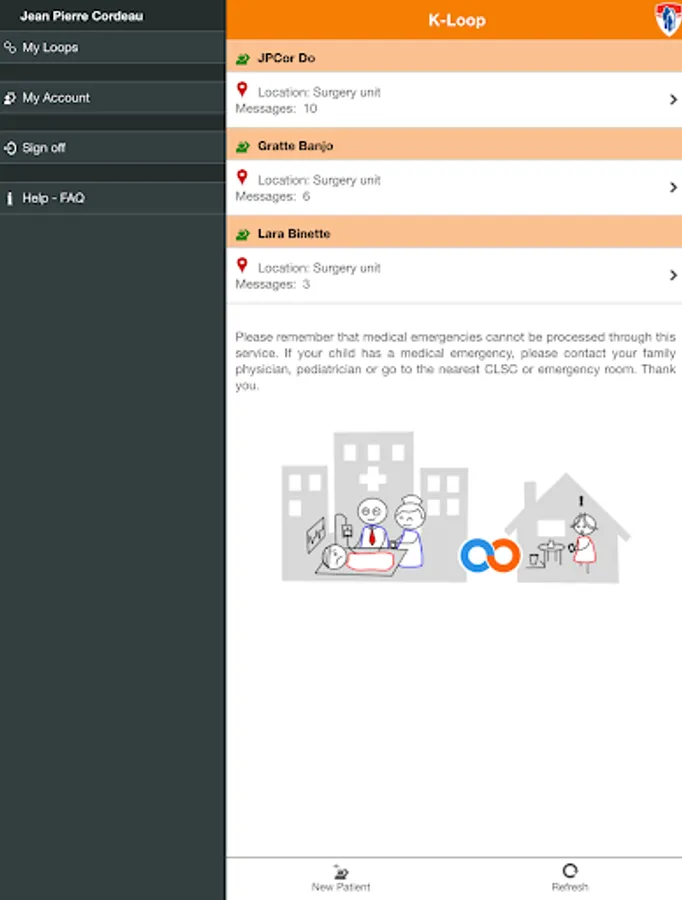Click the My Loops link icon
Viewport: 682px width, 900px height.
pos(10,47)
